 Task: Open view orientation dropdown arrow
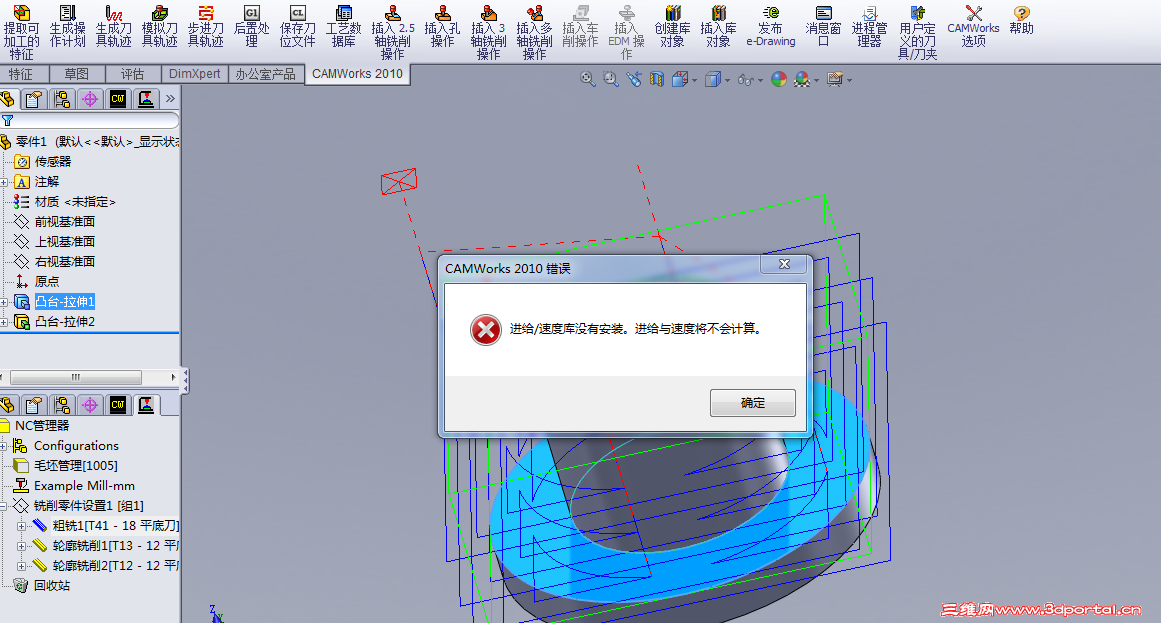[x=694, y=80]
